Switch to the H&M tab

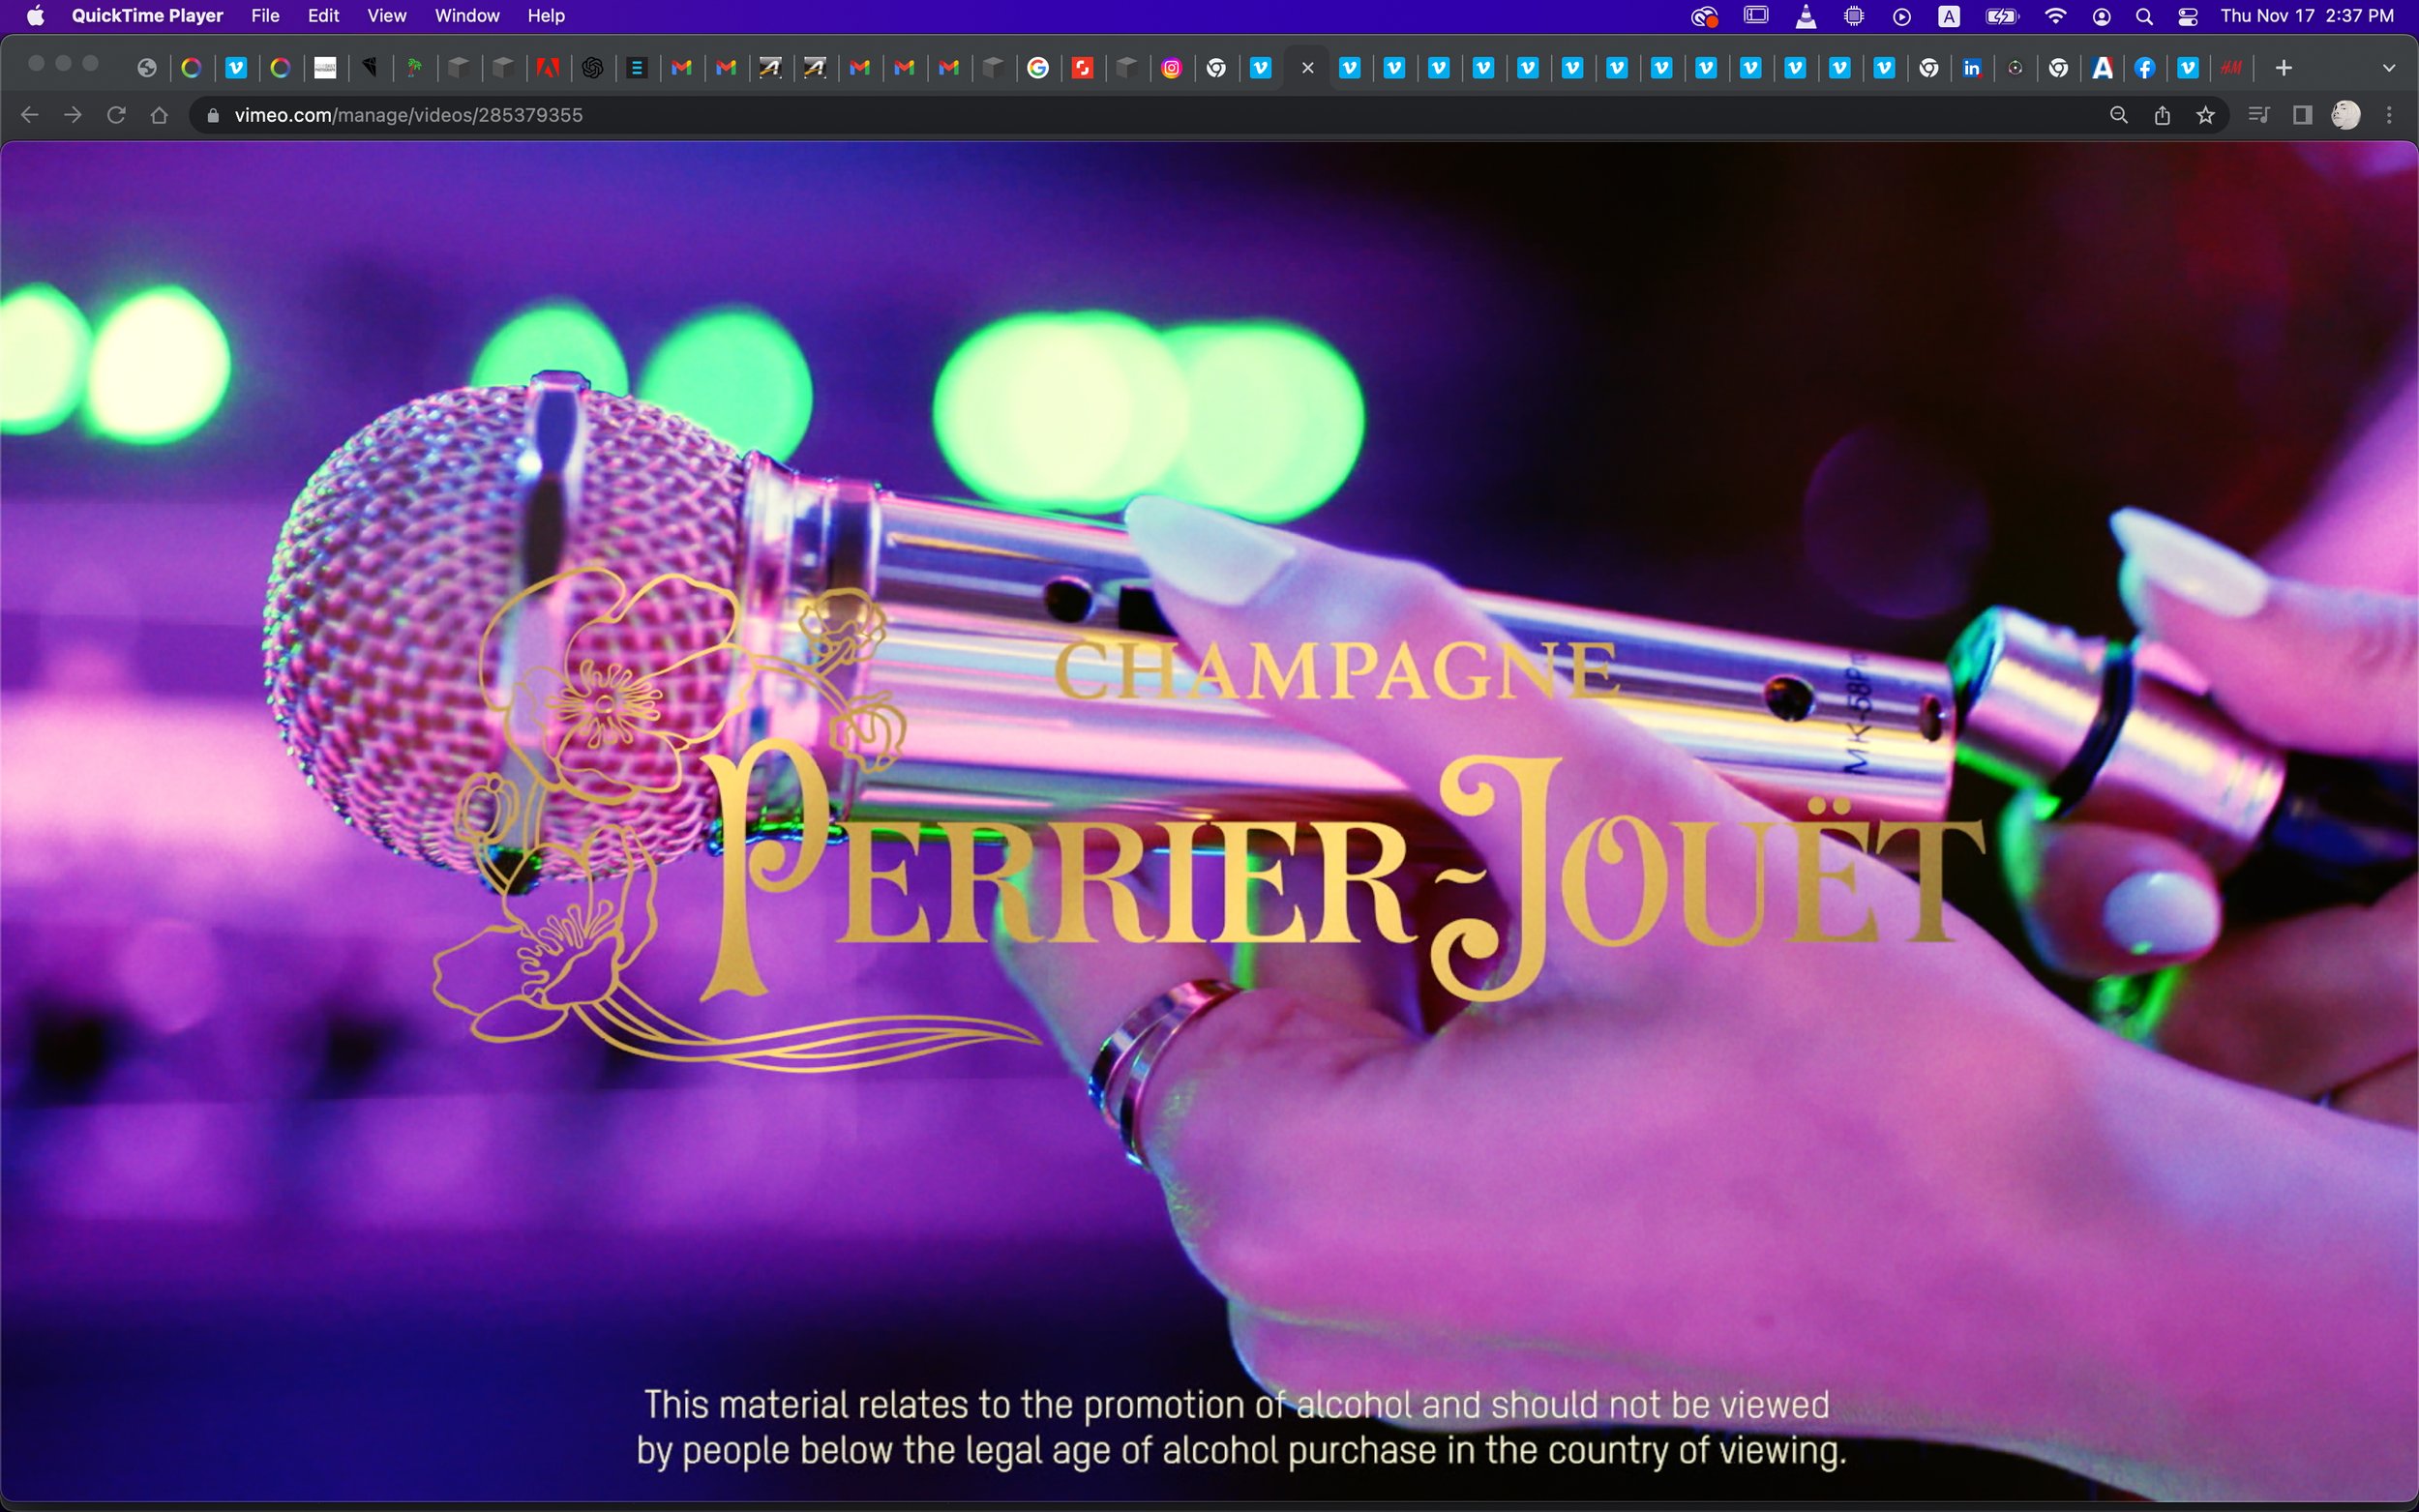tap(2232, 68)
